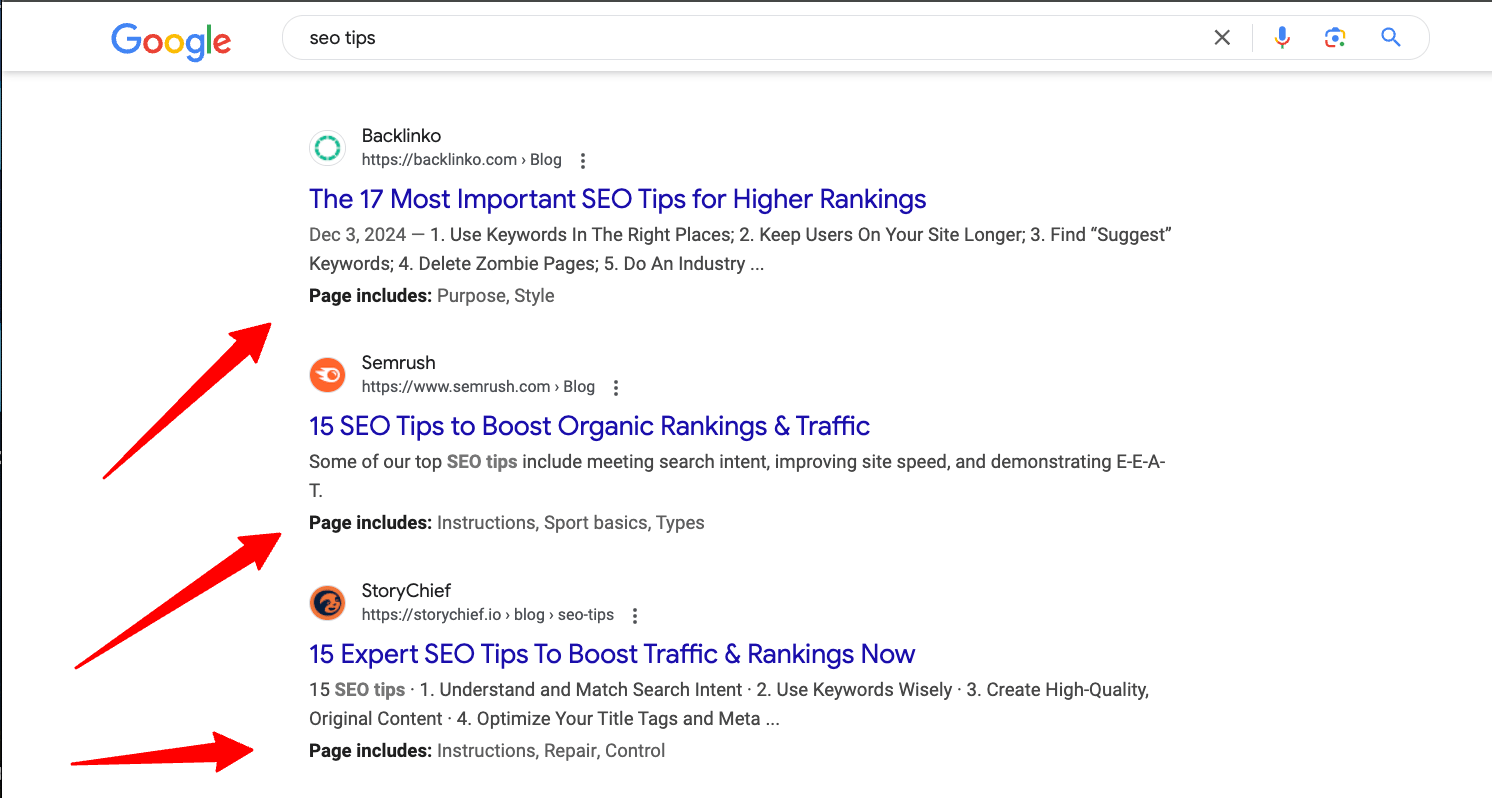Click the StoryChief site name
This screenshot has width=1492, height=798.
pyautogui.click(x=406, y=591)
